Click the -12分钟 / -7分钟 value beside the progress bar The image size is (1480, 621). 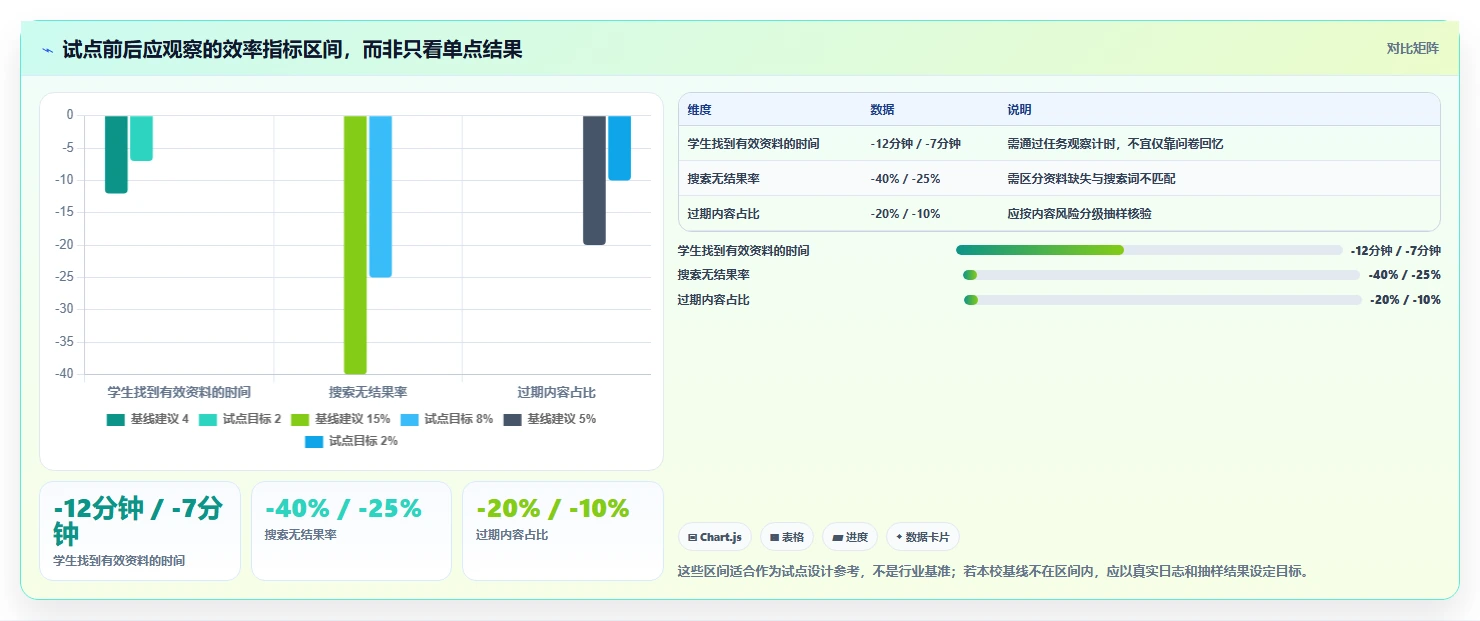pos(1395,251)
